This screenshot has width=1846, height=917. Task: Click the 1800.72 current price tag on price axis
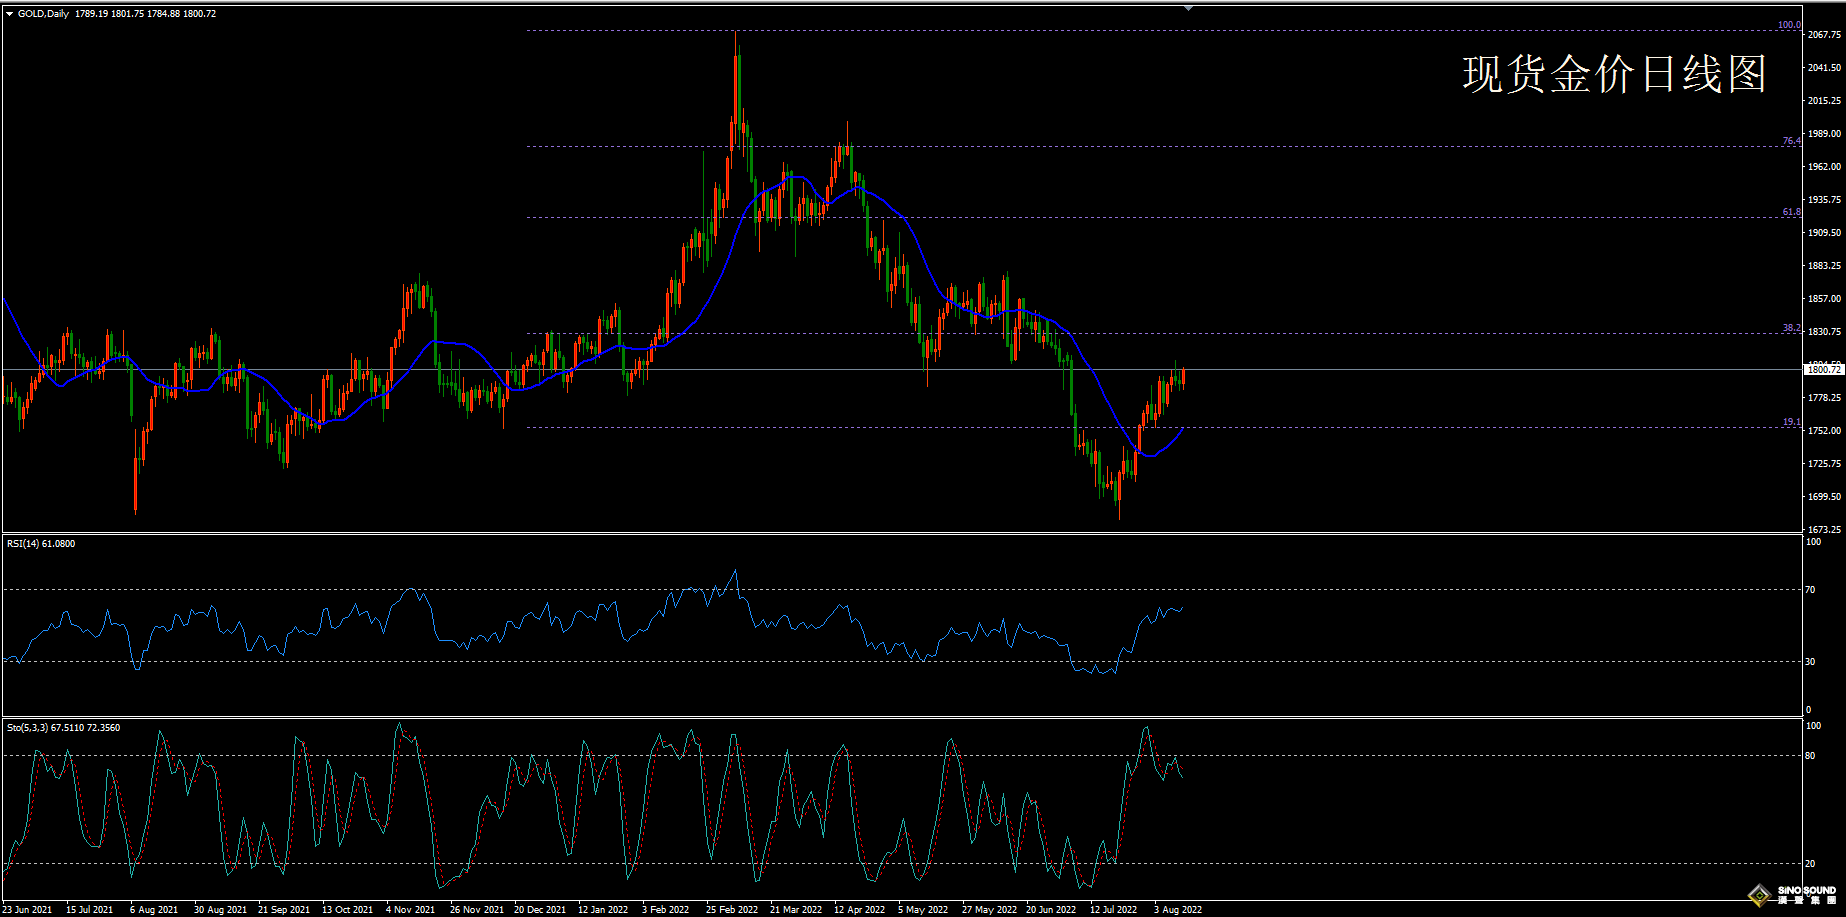click(1823, 370)
